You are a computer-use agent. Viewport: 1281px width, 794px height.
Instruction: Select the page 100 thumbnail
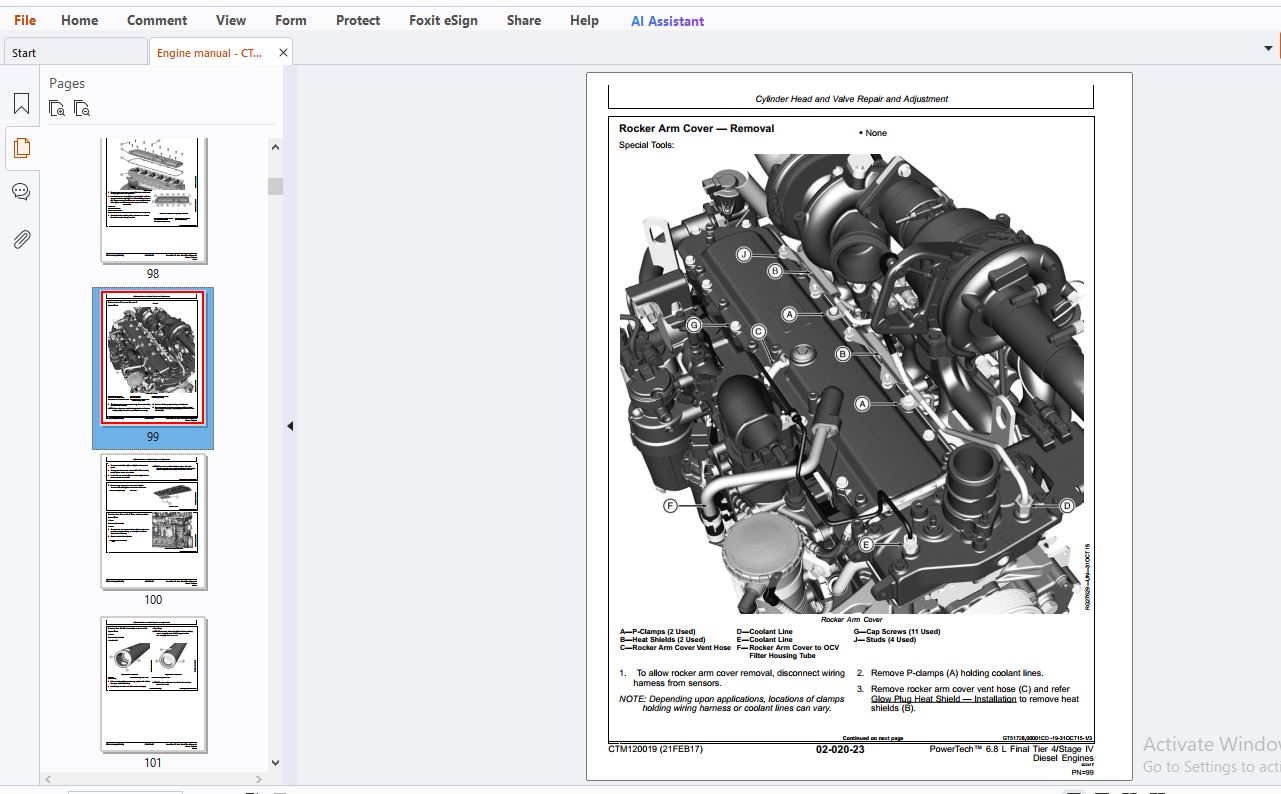point(153,522)
